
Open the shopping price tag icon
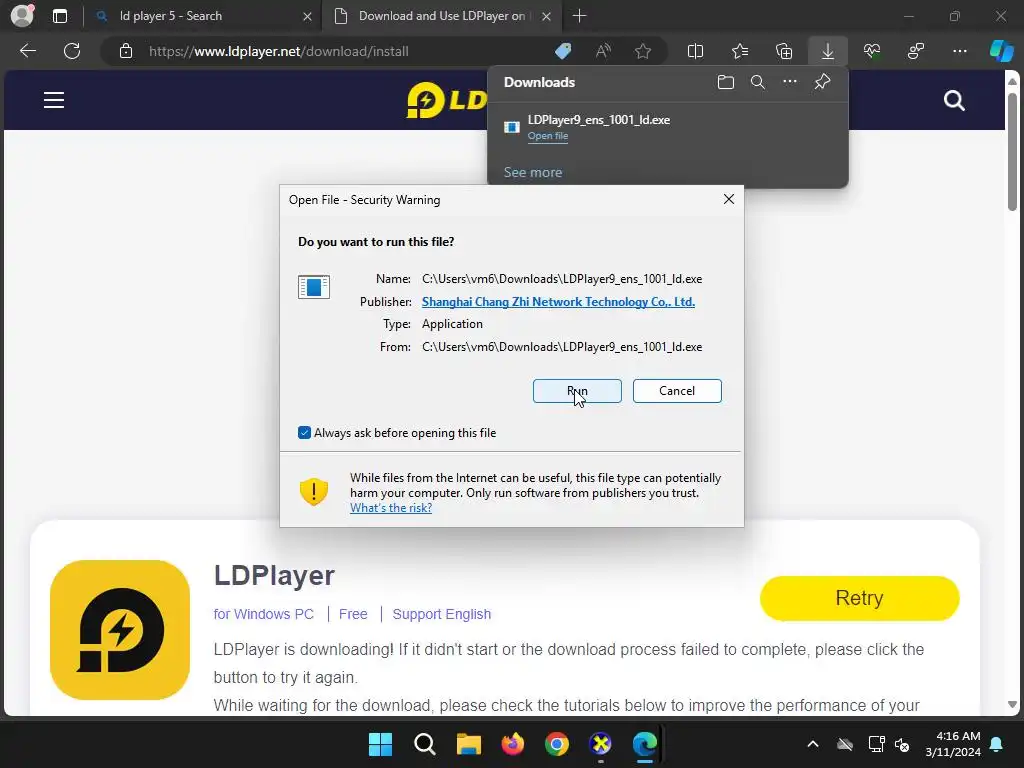563,51
